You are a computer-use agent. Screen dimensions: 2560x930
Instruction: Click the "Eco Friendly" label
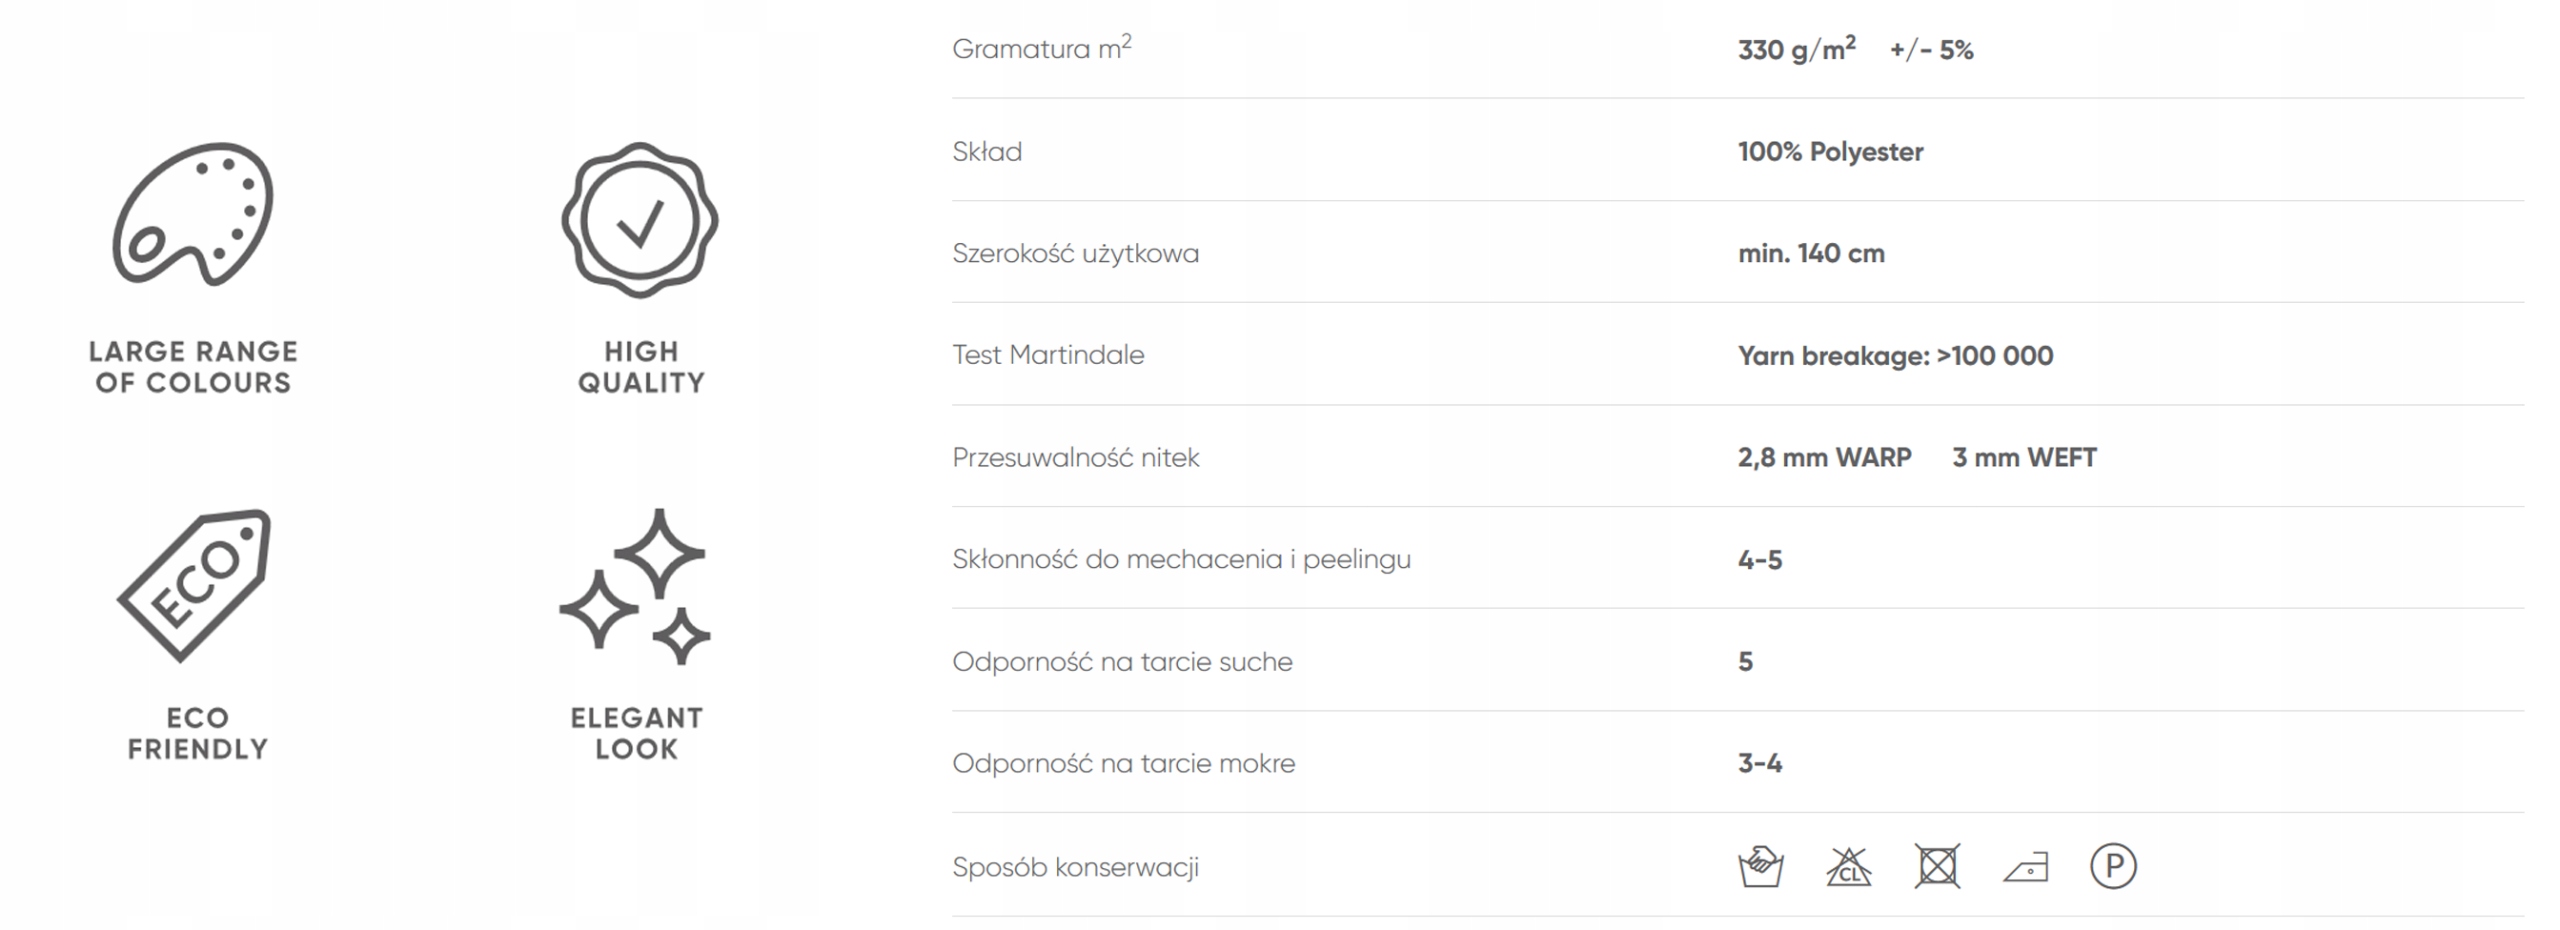point(197,733)
